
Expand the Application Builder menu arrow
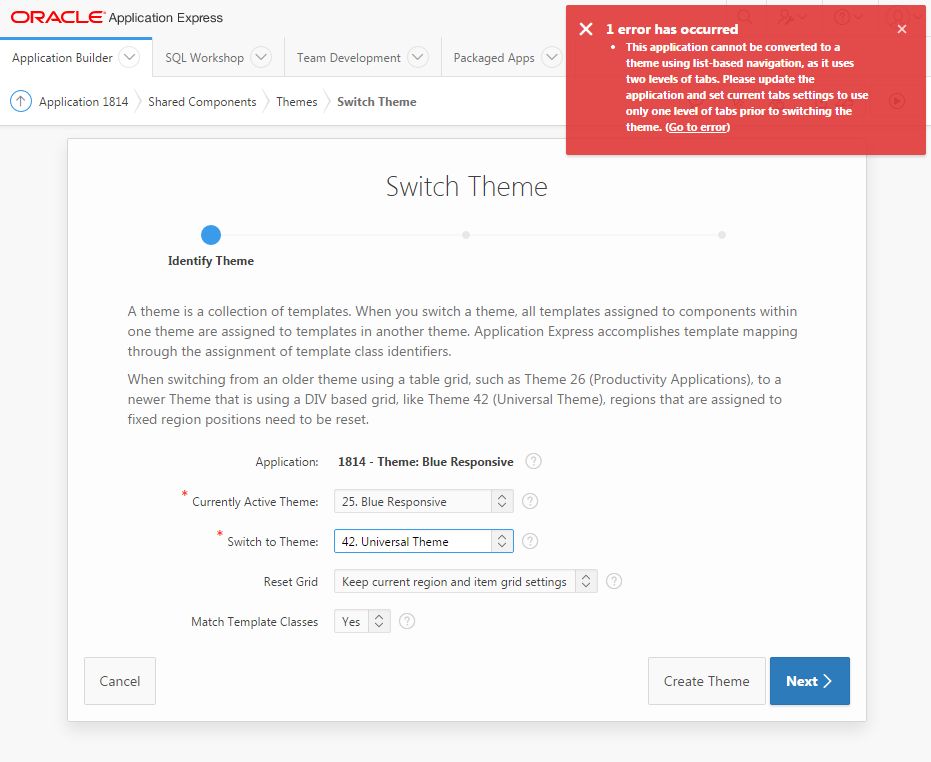click(129, 57)
